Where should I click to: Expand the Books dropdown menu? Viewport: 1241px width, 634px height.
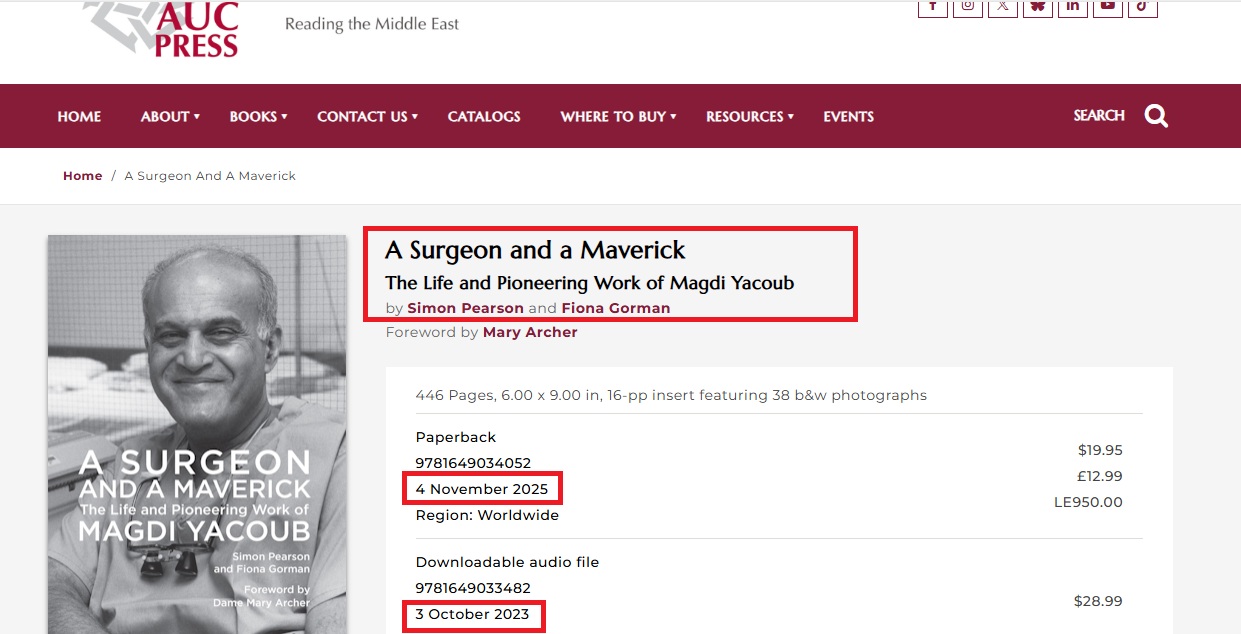[258, 116]
